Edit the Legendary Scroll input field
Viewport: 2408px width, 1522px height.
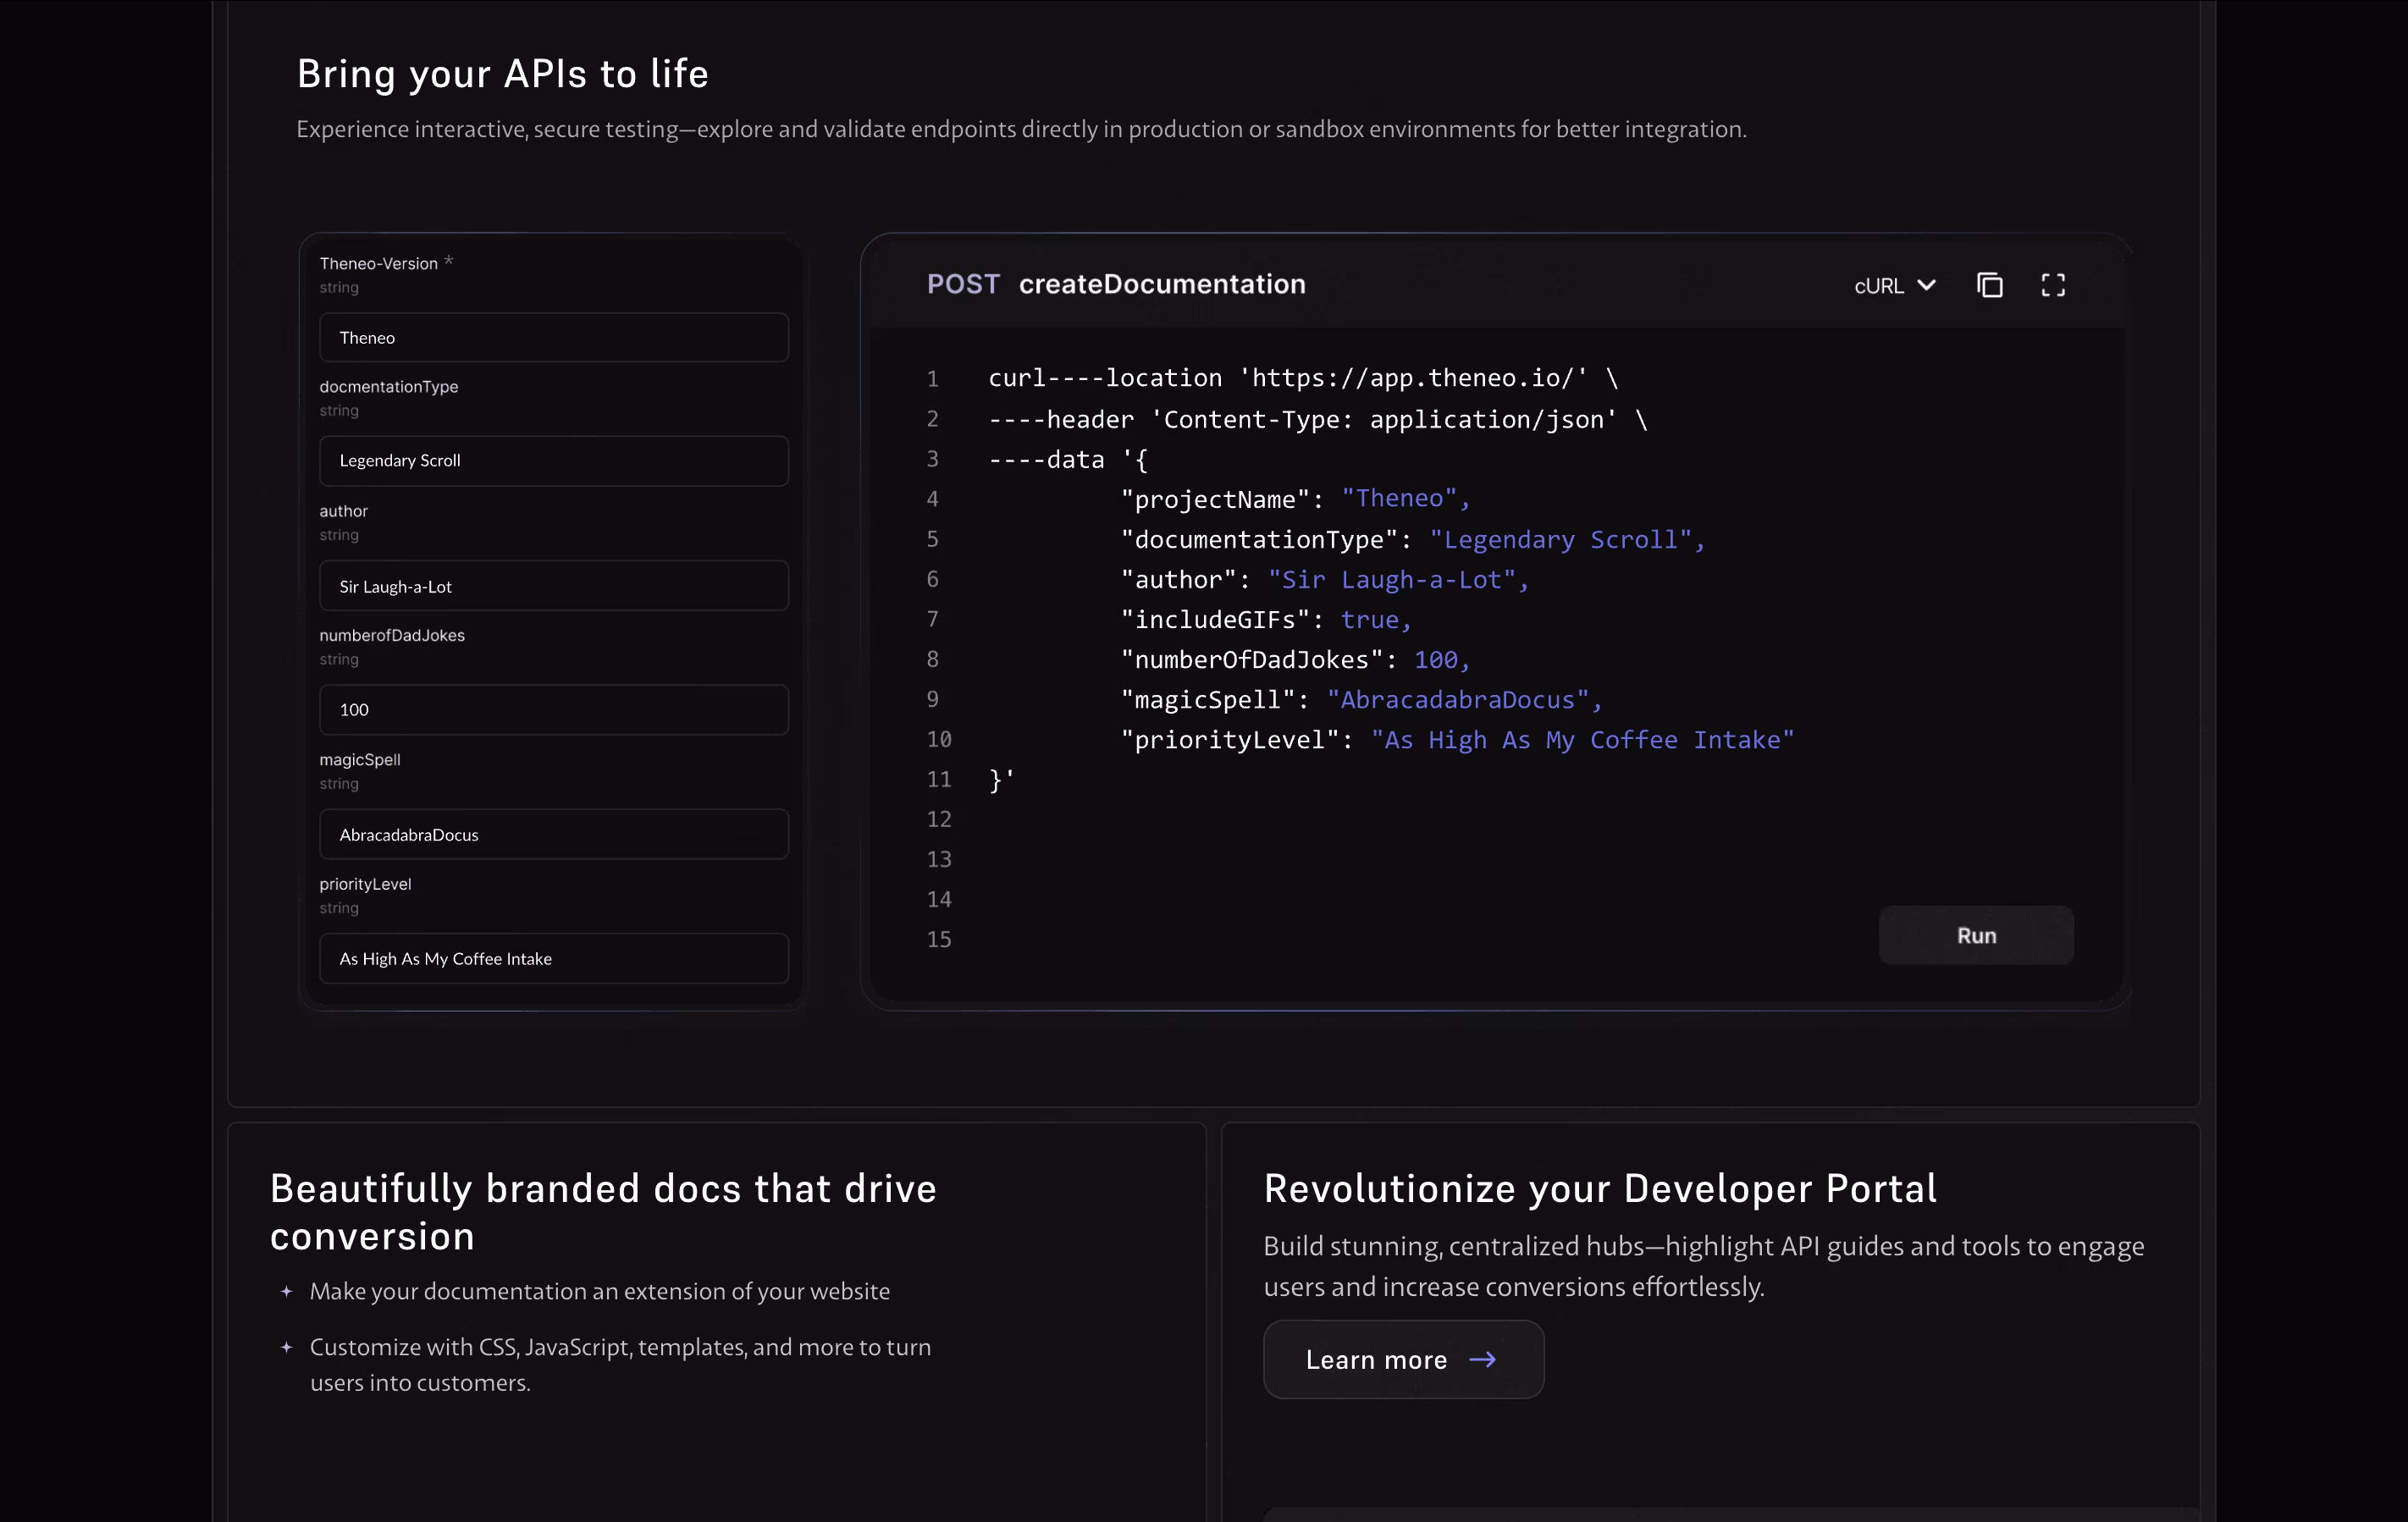tap(554, 460)
